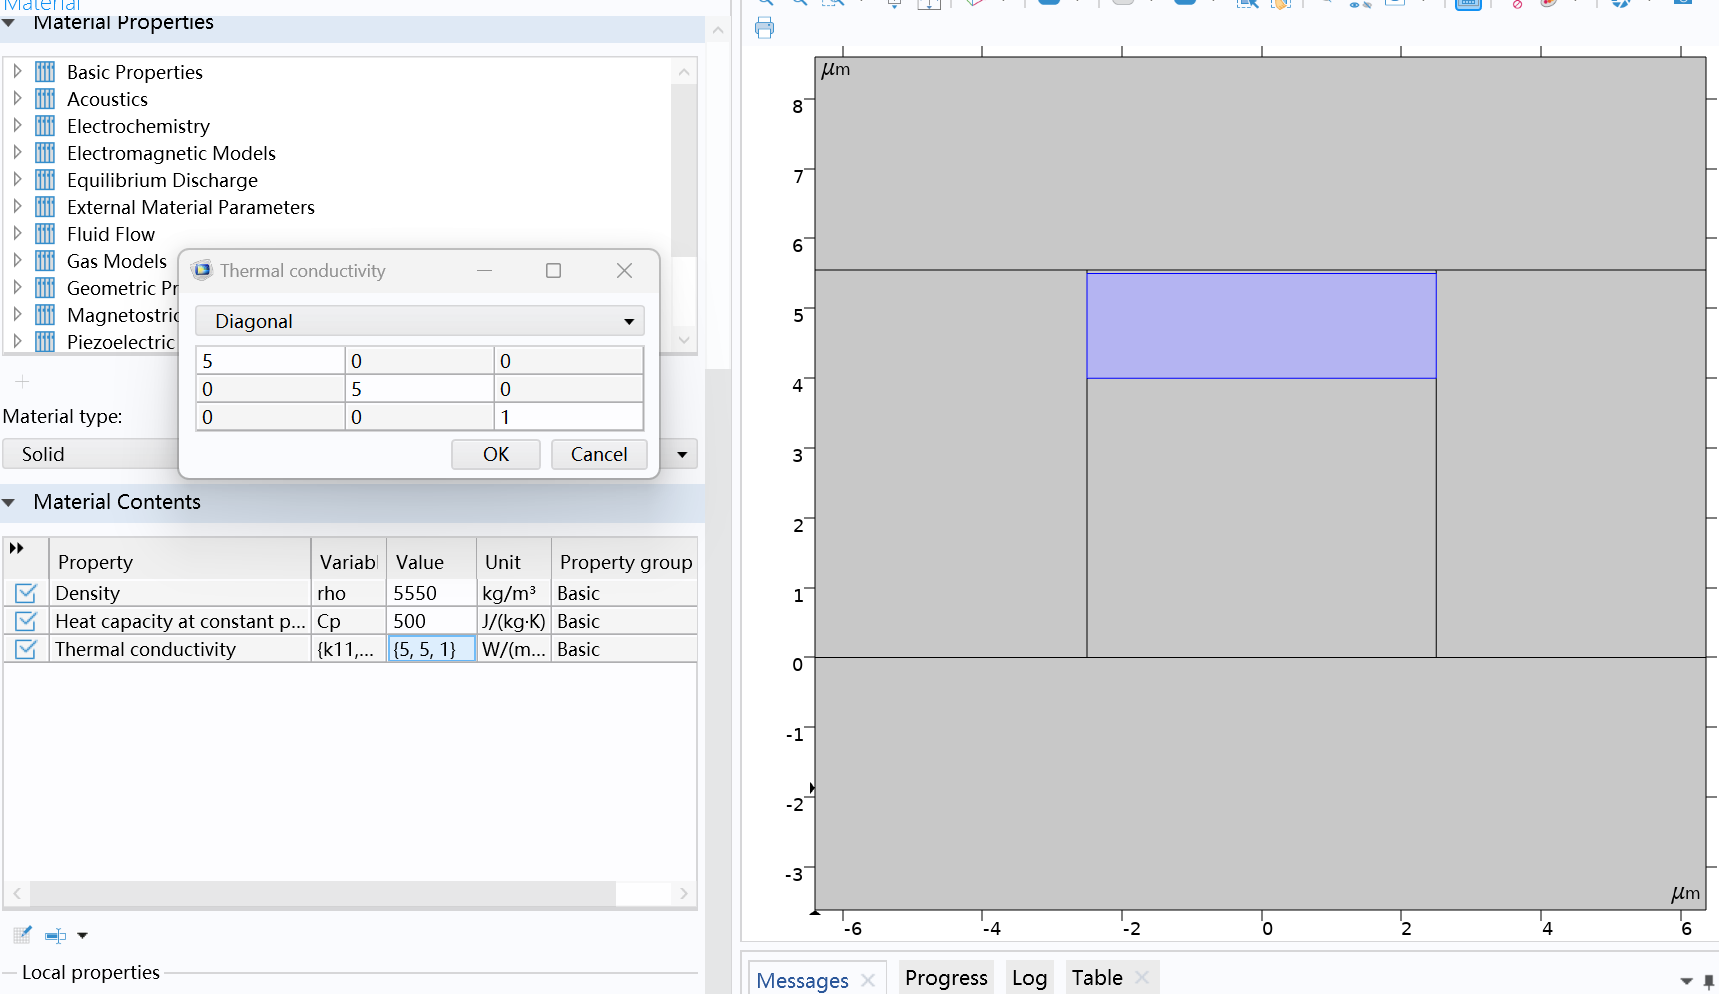Click the Thermal conductivity dialog app icon

coord(202,270)
